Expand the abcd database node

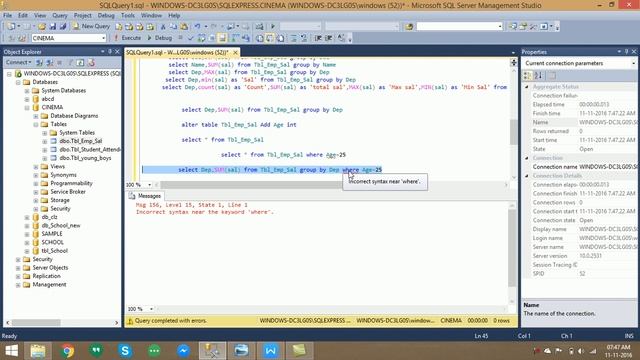pos(27,99)
